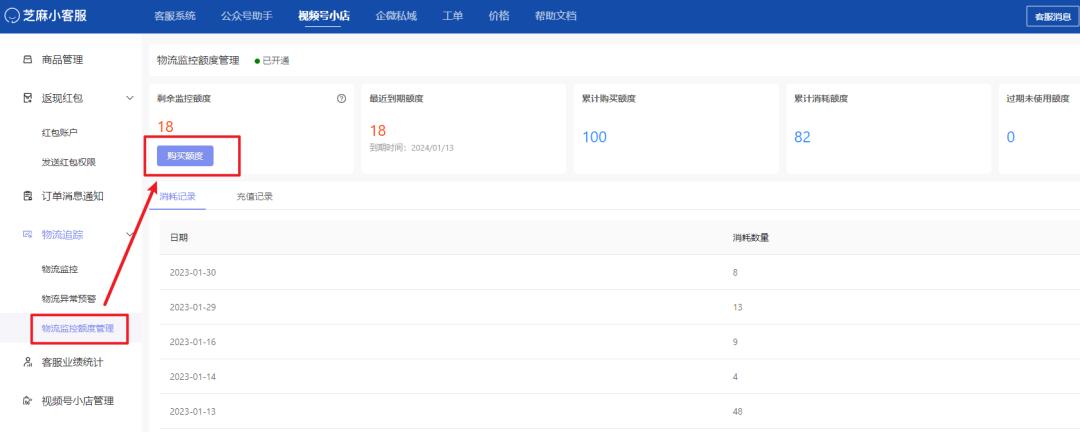Click the 芝麻小客服 logo
The height and width of the screenshot is (432, 1080).
tap(58, 16)
